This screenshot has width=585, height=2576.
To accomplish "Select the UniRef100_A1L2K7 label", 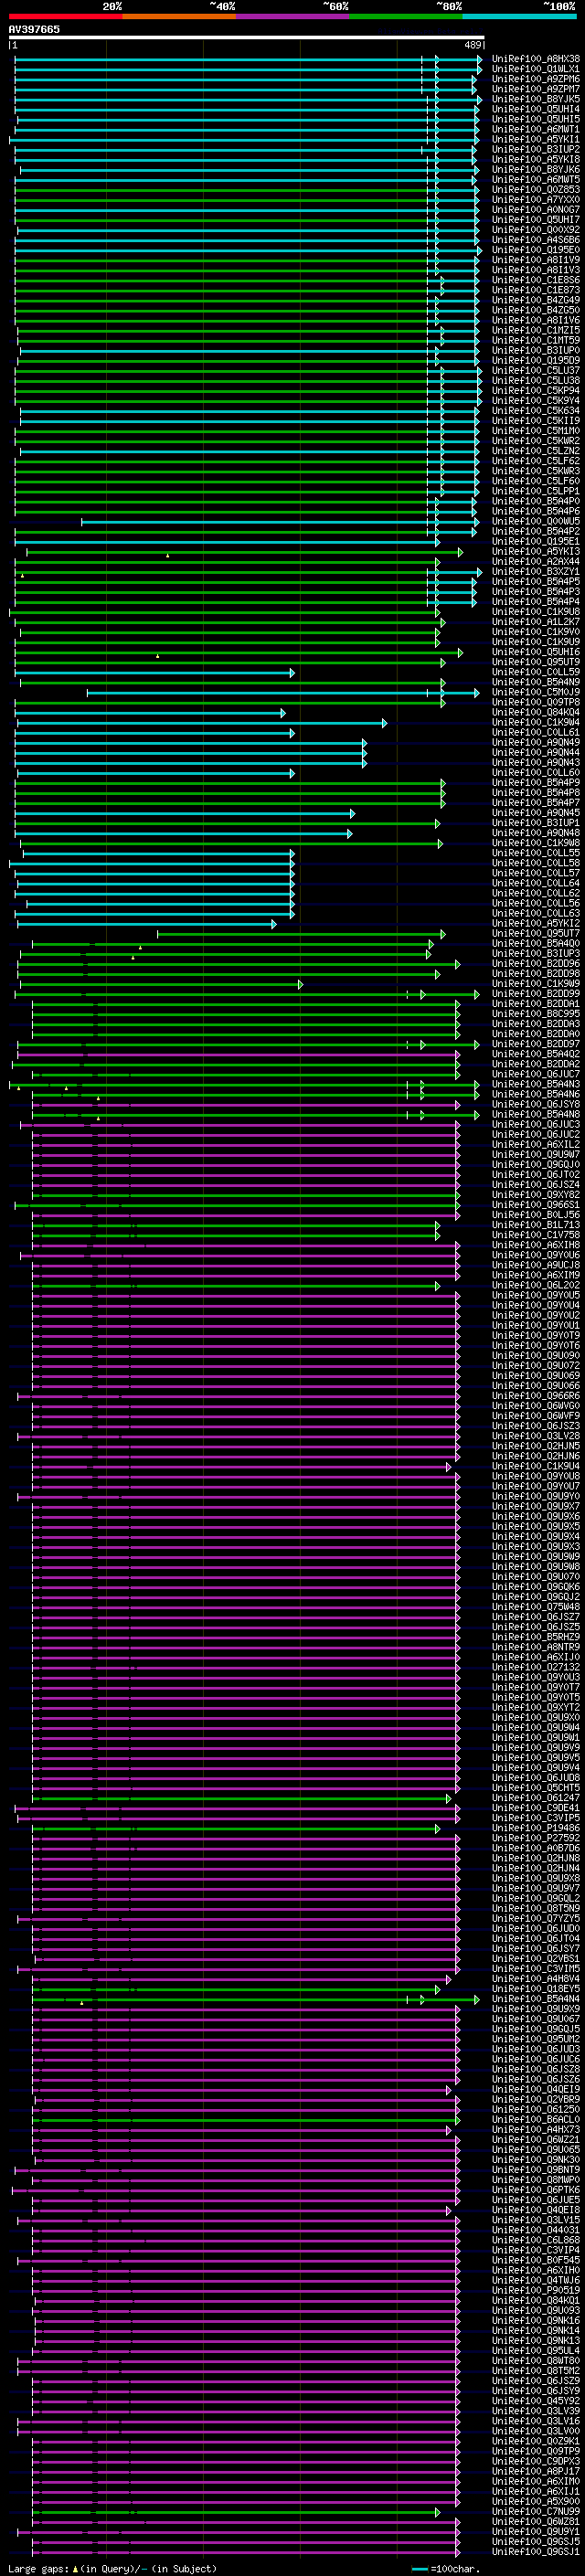I will pyautogui.click(x=536, y=622).
